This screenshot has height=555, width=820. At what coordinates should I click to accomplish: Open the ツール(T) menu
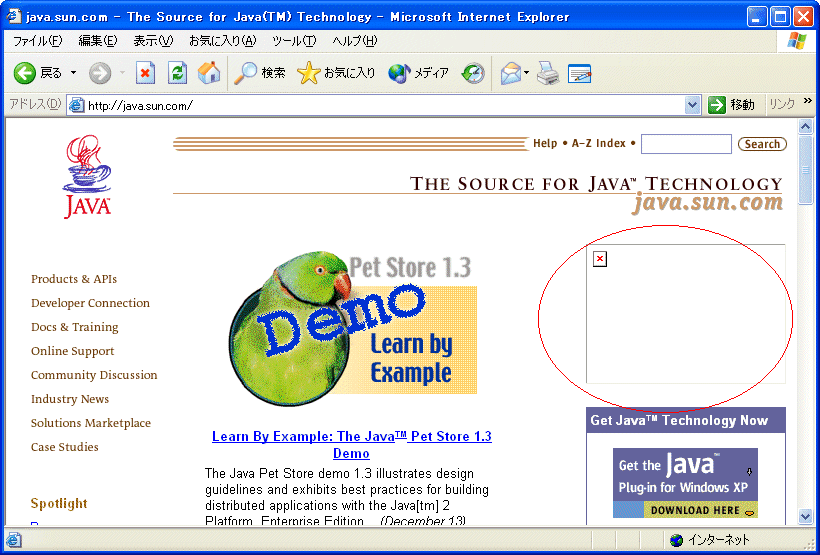coord(294,41)
